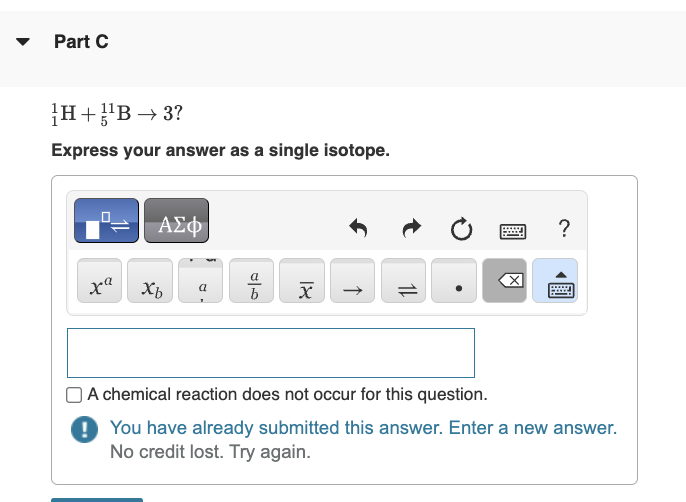Click into the isotope answer field
686x502 pixels.
(271, 353)
